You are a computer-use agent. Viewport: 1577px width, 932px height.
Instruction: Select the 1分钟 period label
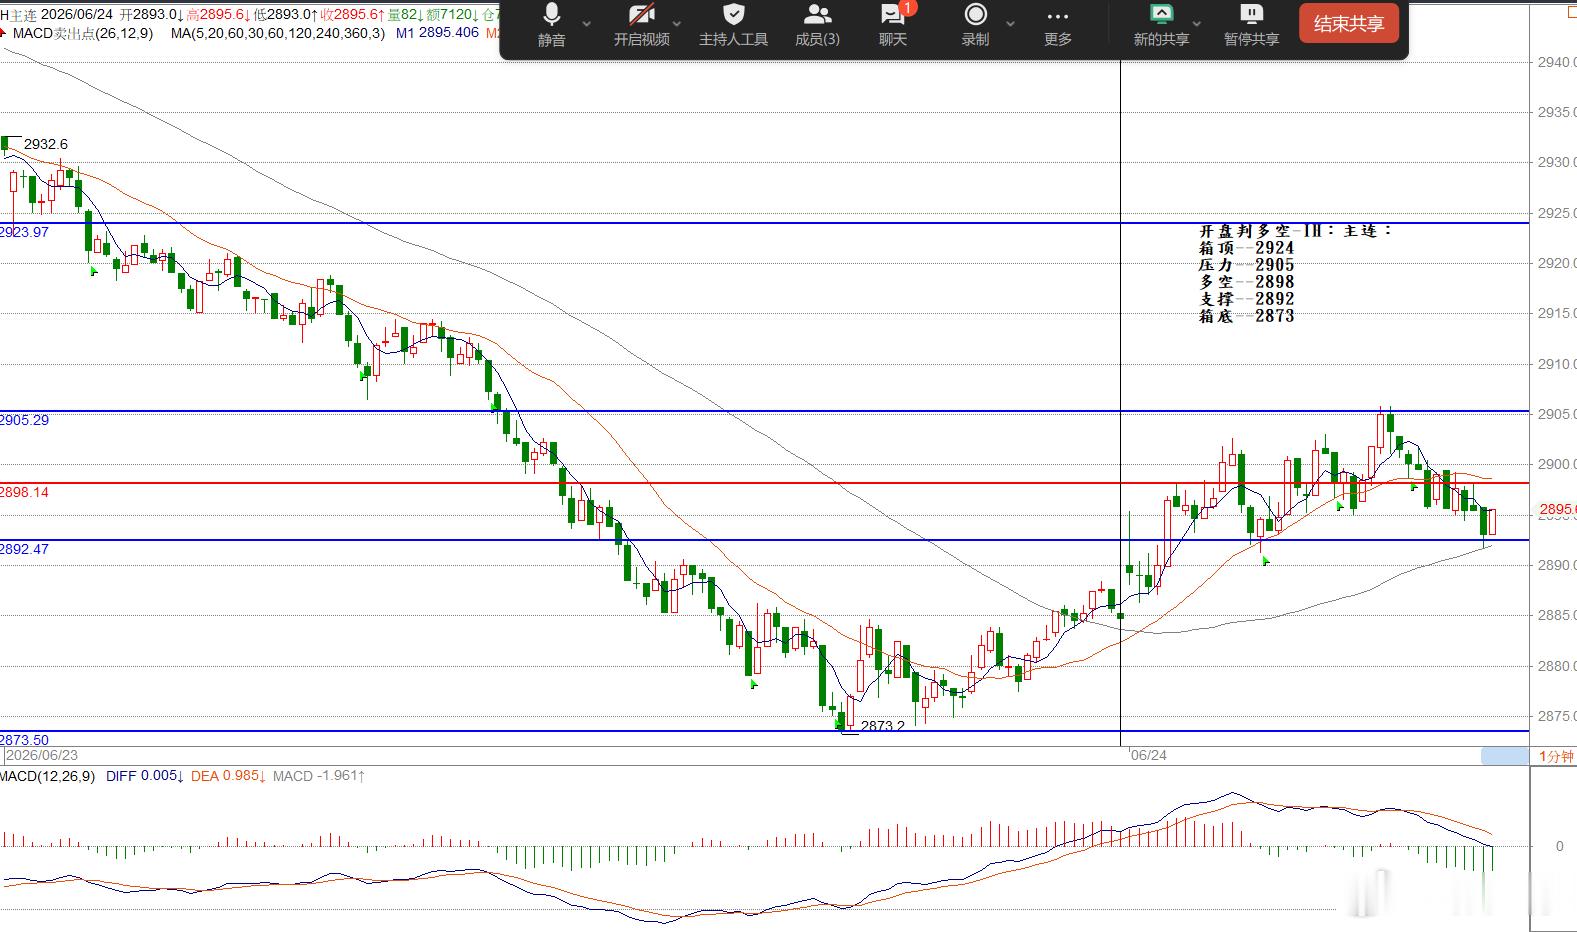pyautogui.click(x=1555, y=756)
